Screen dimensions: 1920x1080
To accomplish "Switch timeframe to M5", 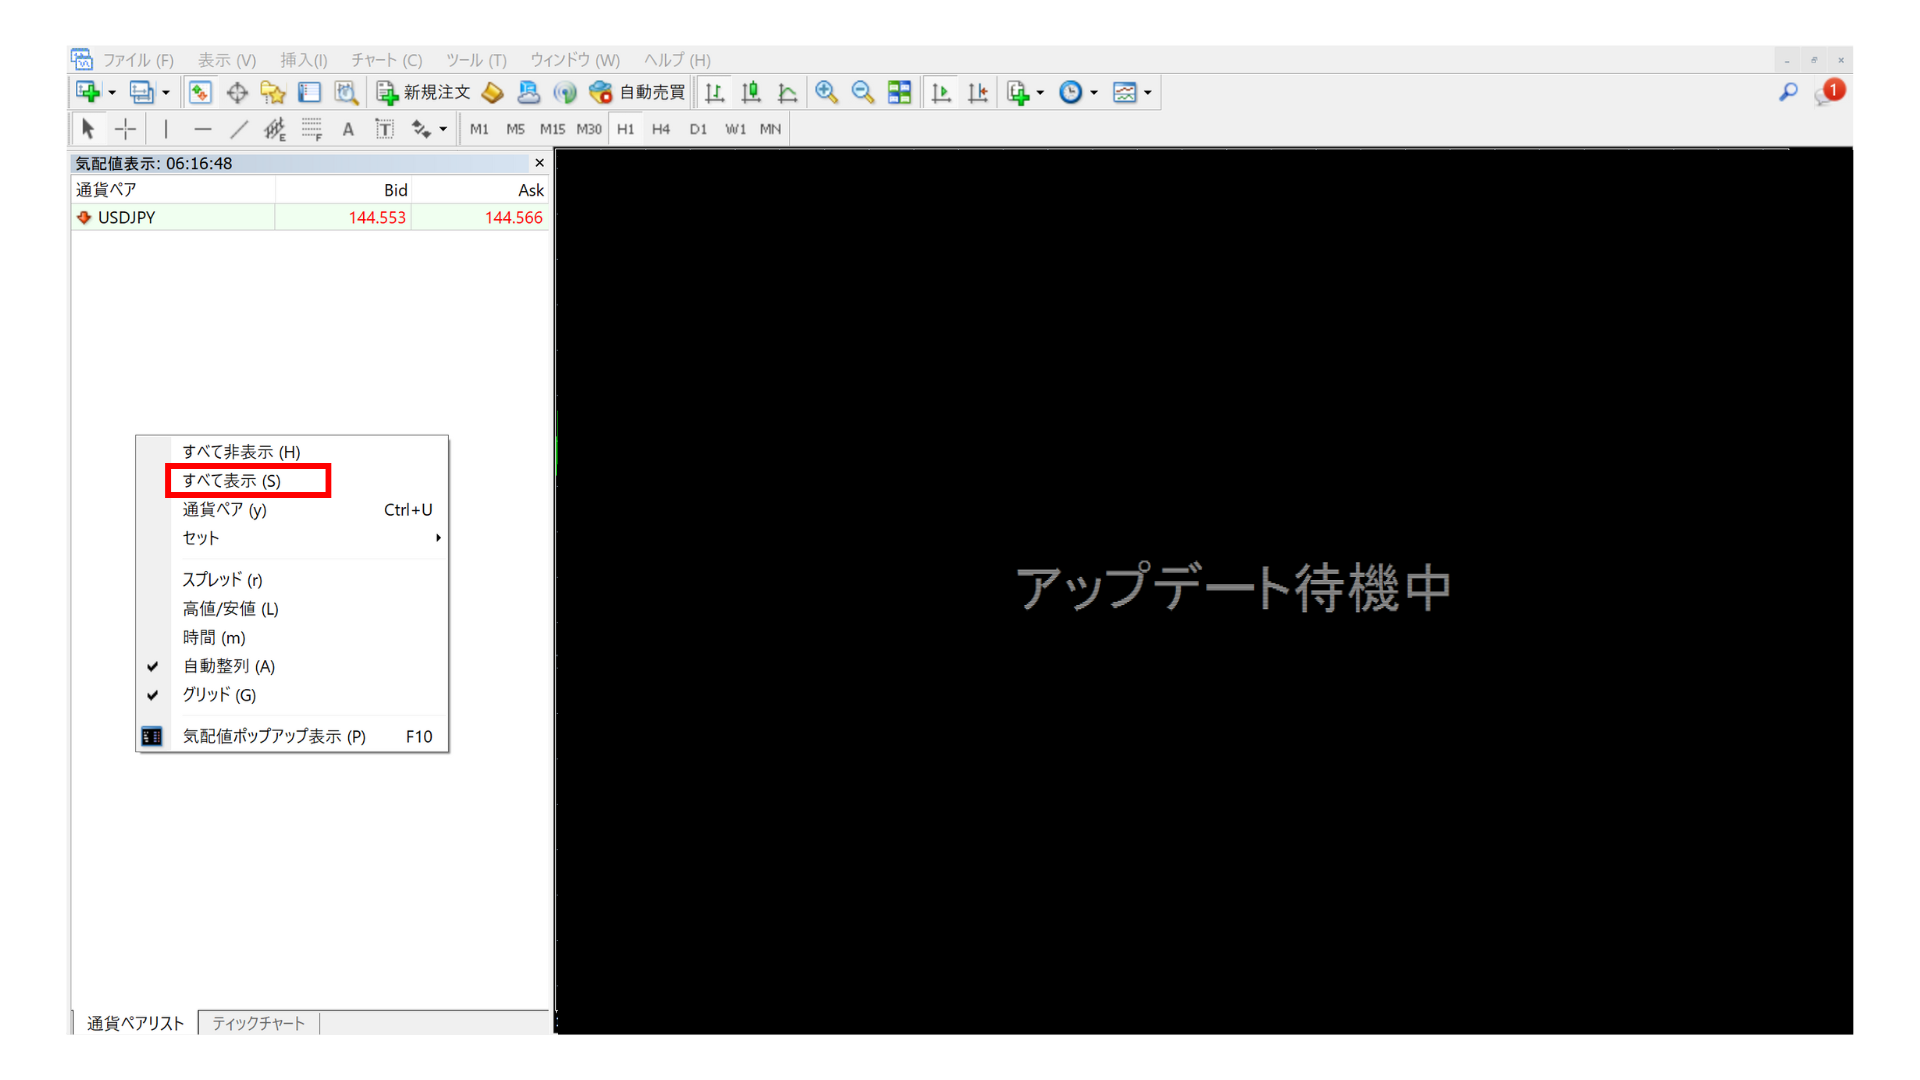I will [515, 128].
